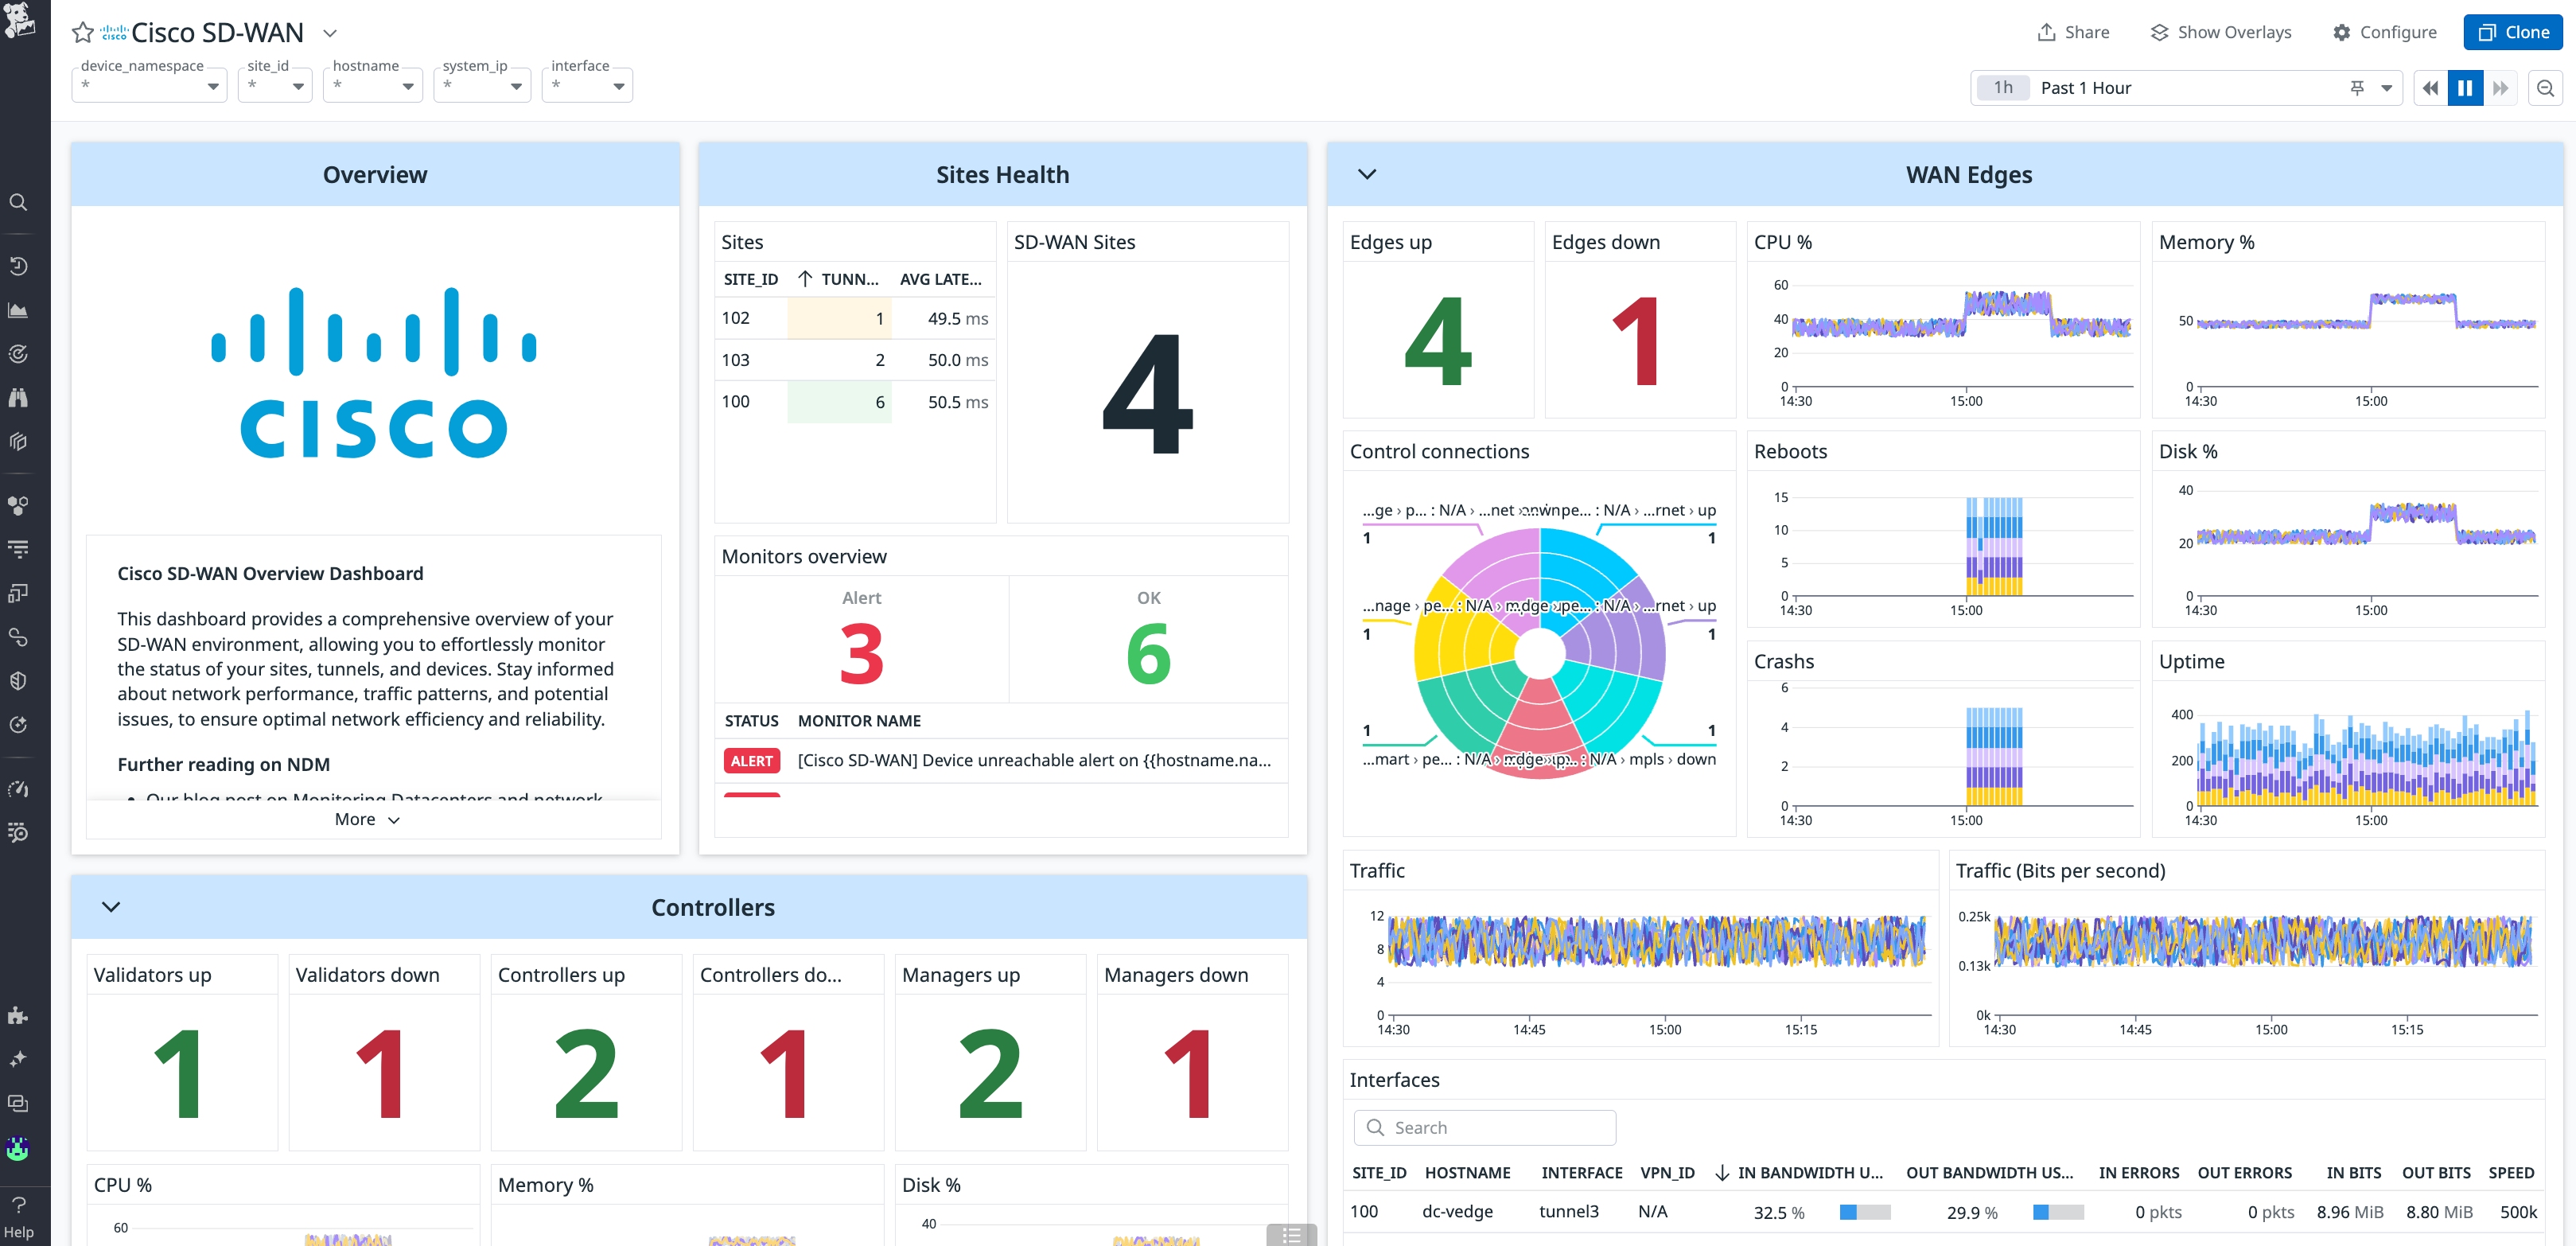Click Show Overlays in the top toolbar
The height and width of the screenshot is (1246, 2576).
tap(2220, 31)
